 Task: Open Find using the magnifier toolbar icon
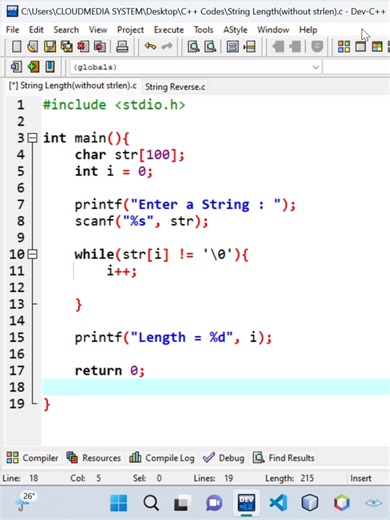pos(194,46)
